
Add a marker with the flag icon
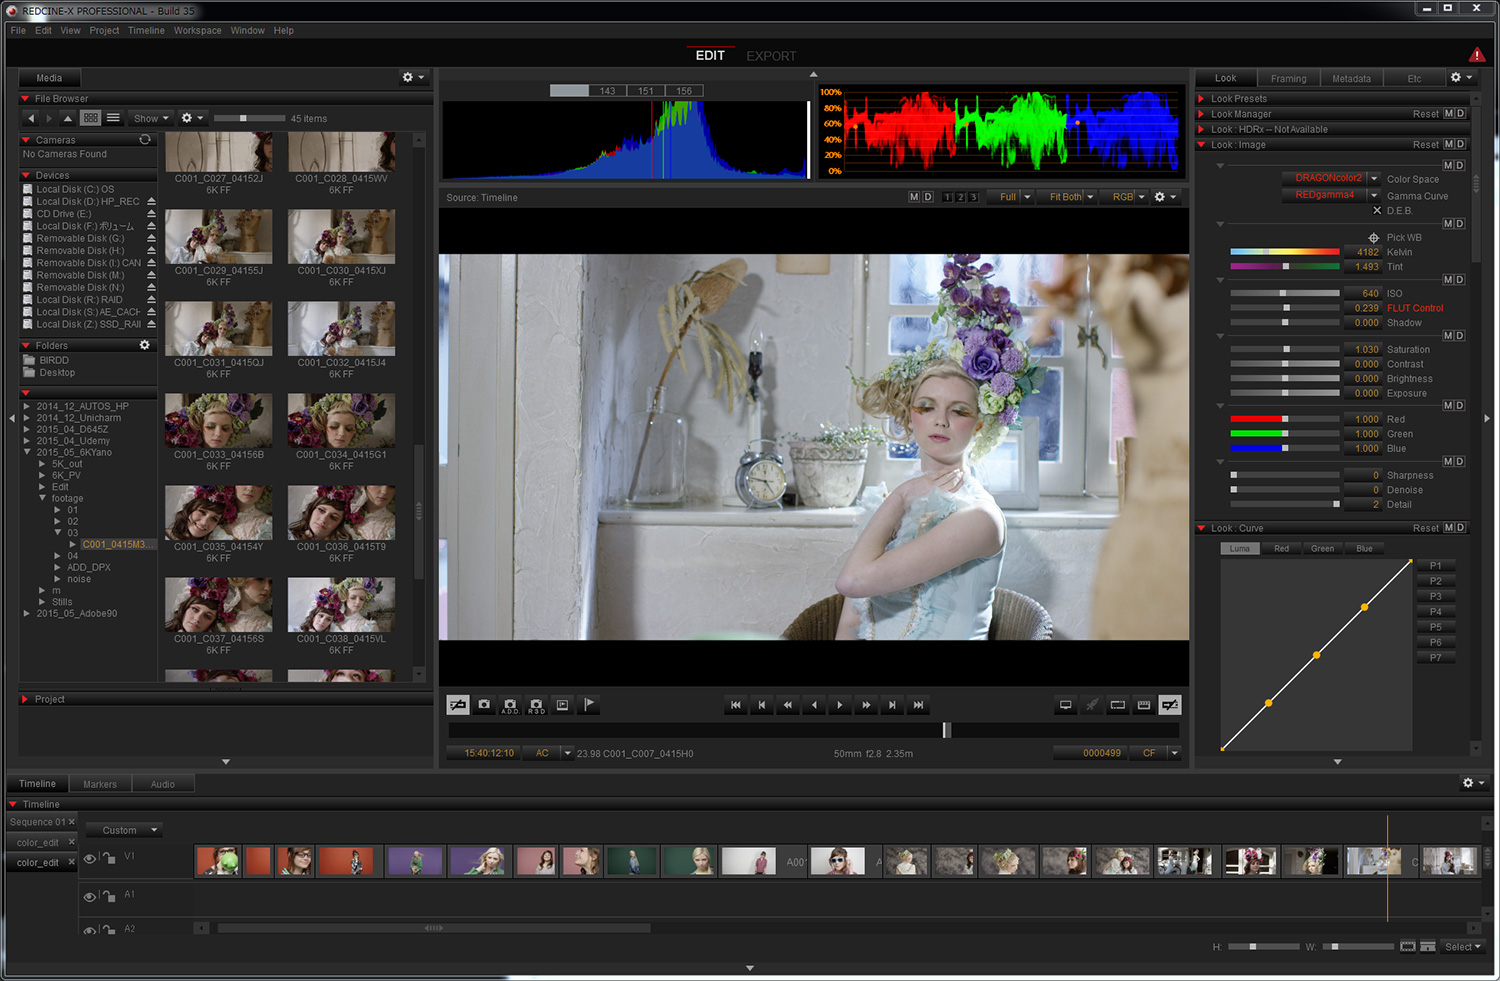589,705
